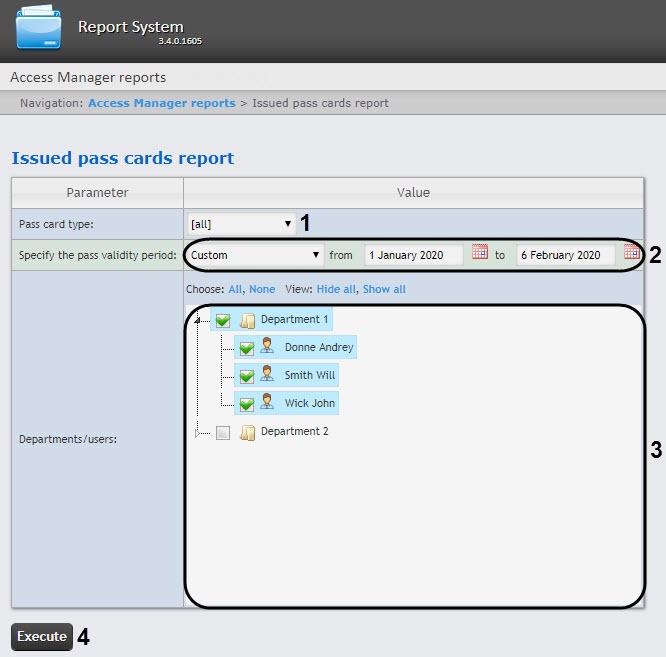Expand the Department 2 tree node
This screenshot has height=657, width=666.
pos(197,433)
